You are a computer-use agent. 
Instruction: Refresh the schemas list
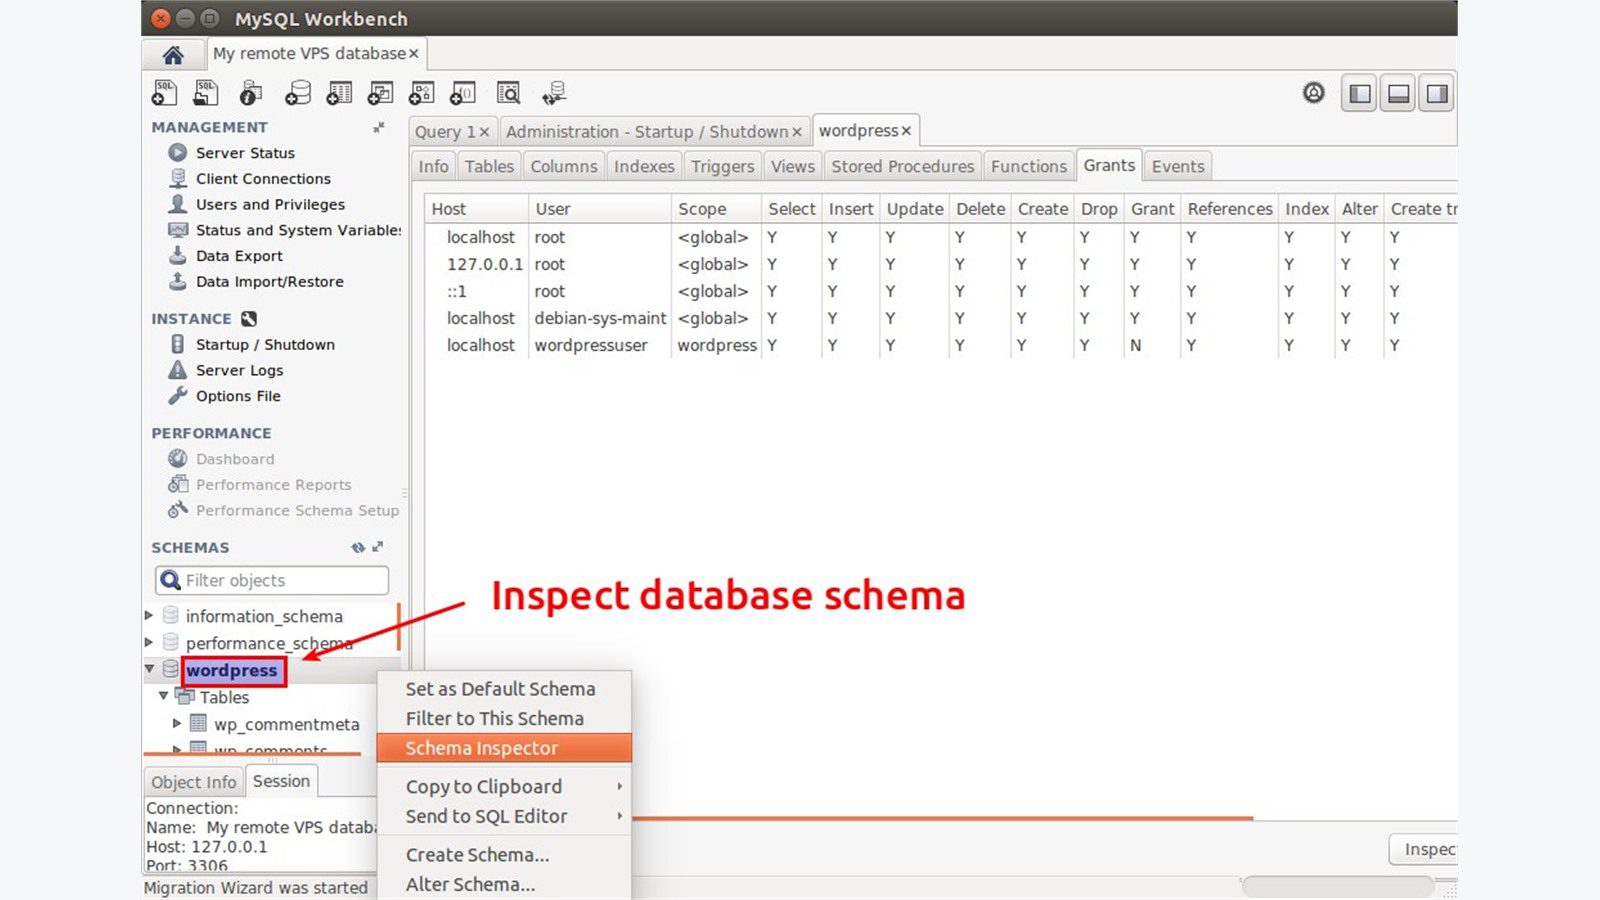(x=358, y=547)
